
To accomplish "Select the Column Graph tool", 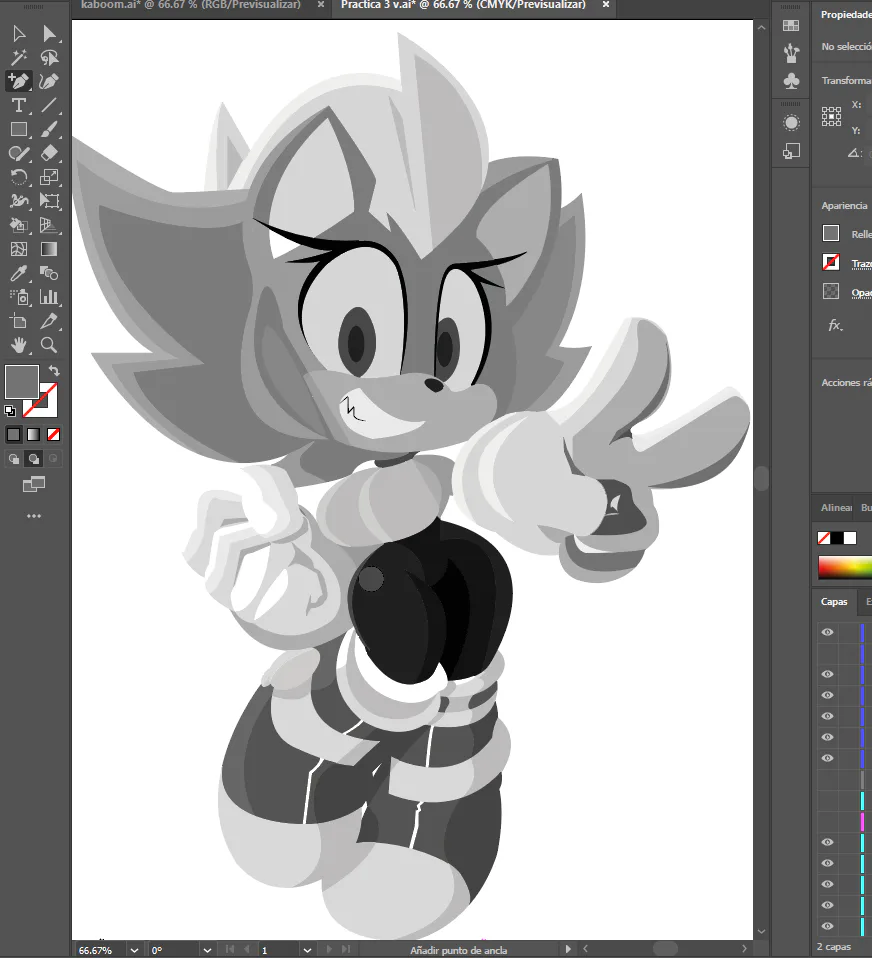I will click(49, 297).
